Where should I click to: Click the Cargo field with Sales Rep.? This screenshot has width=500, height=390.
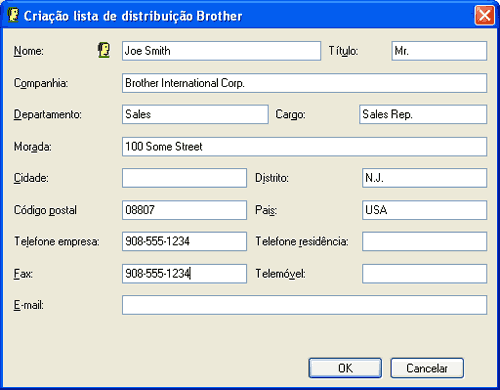pos(423,114)
